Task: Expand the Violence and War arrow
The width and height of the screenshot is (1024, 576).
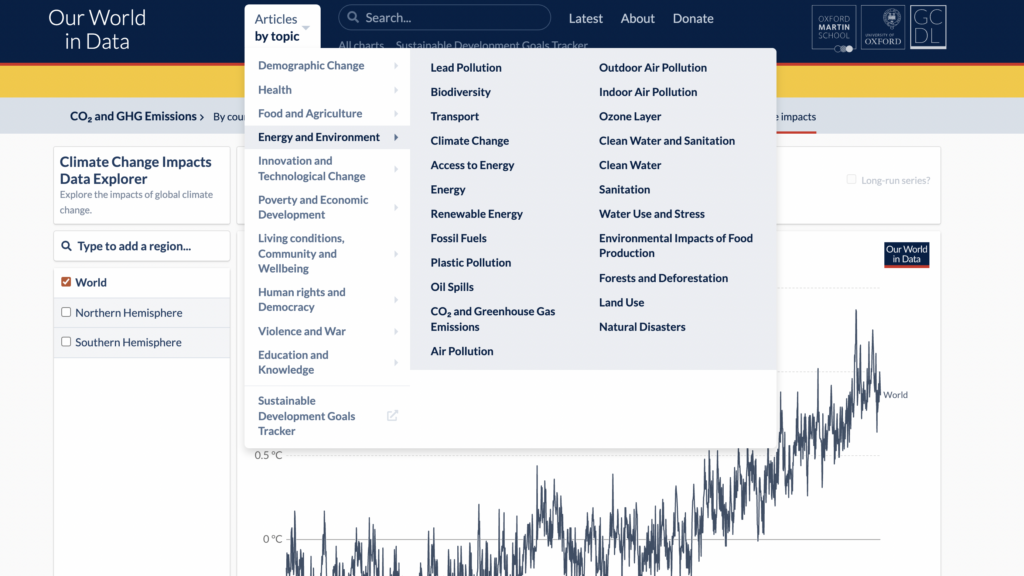Action: point(396,331)
